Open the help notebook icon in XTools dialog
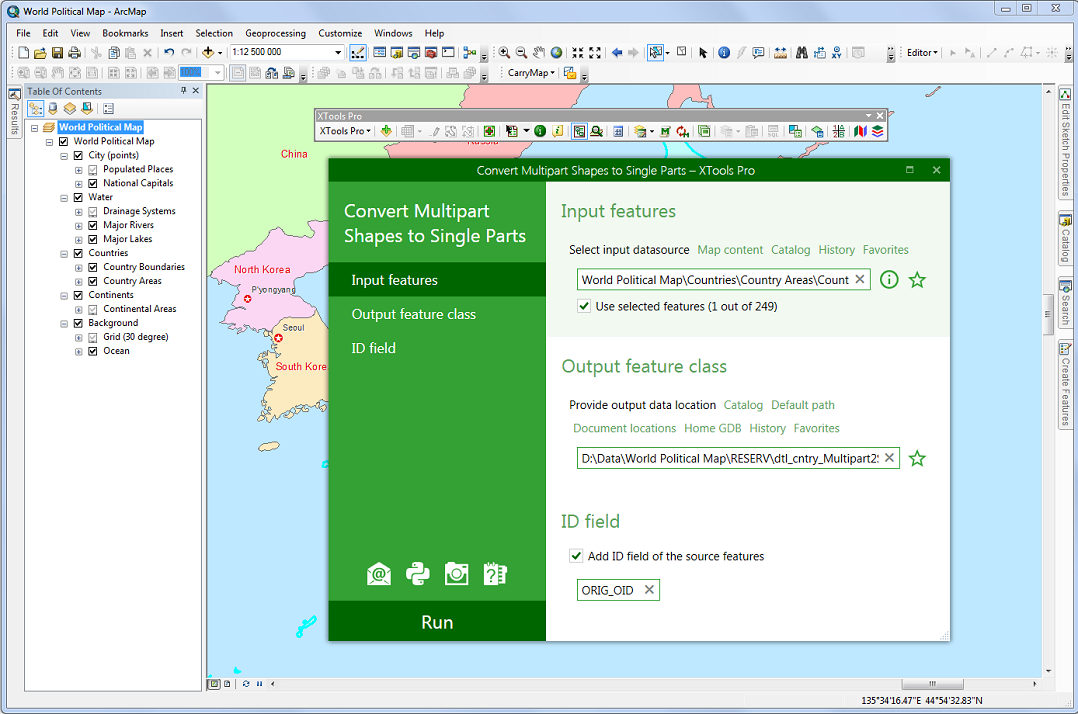The image size is (1078, 714). (495, 574)
